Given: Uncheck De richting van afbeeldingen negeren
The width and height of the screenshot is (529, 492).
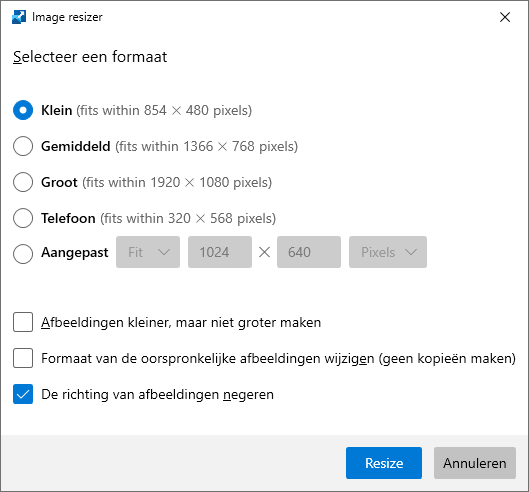Looking at the screenshot, I should (x=23, y=394).
